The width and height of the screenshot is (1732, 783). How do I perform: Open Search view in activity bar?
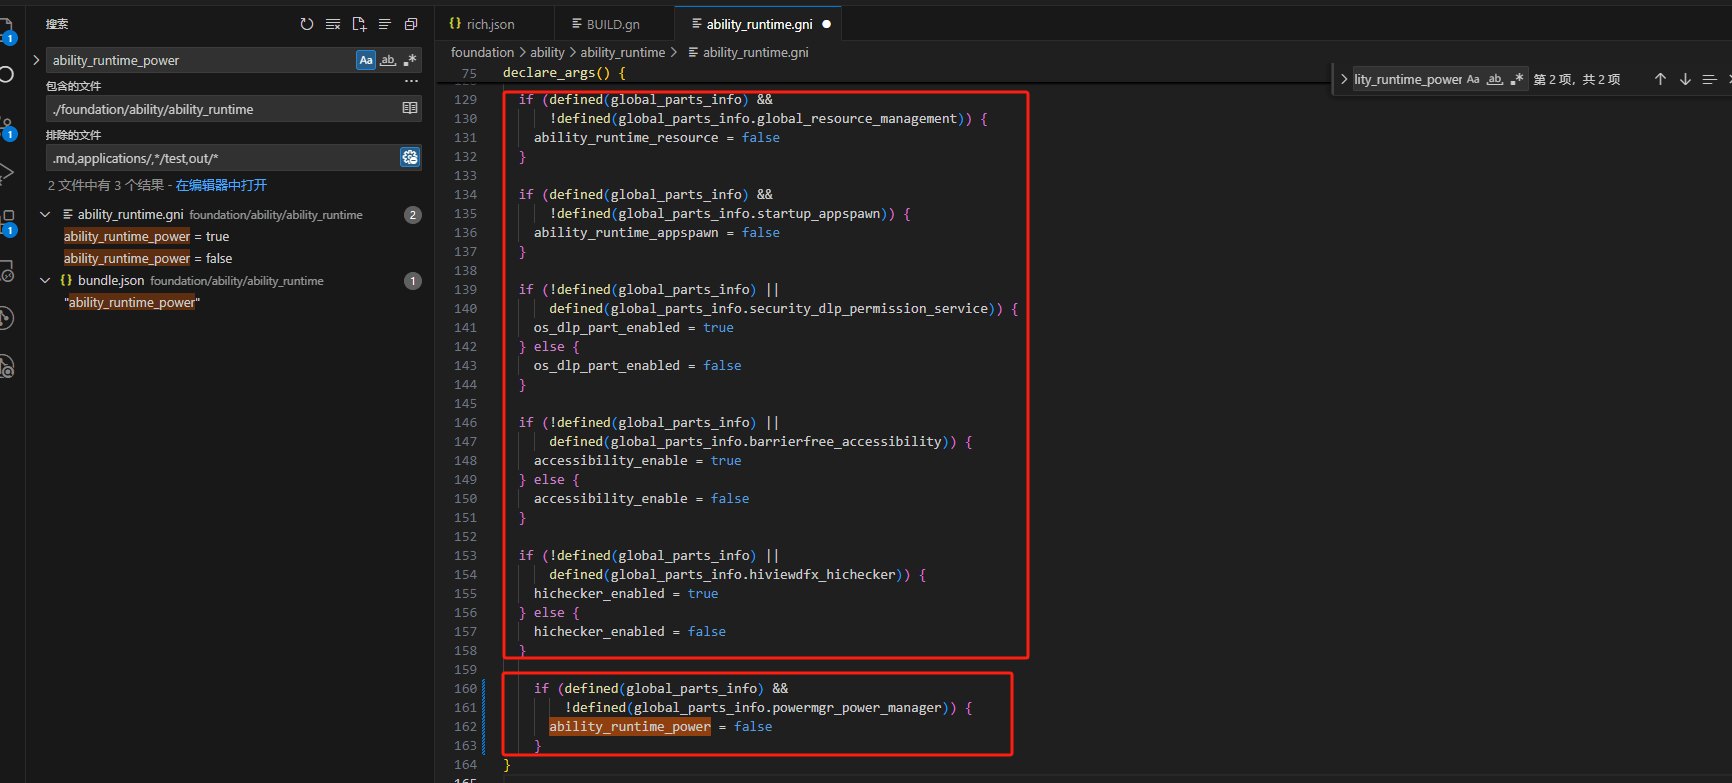(x=7, y=75)
